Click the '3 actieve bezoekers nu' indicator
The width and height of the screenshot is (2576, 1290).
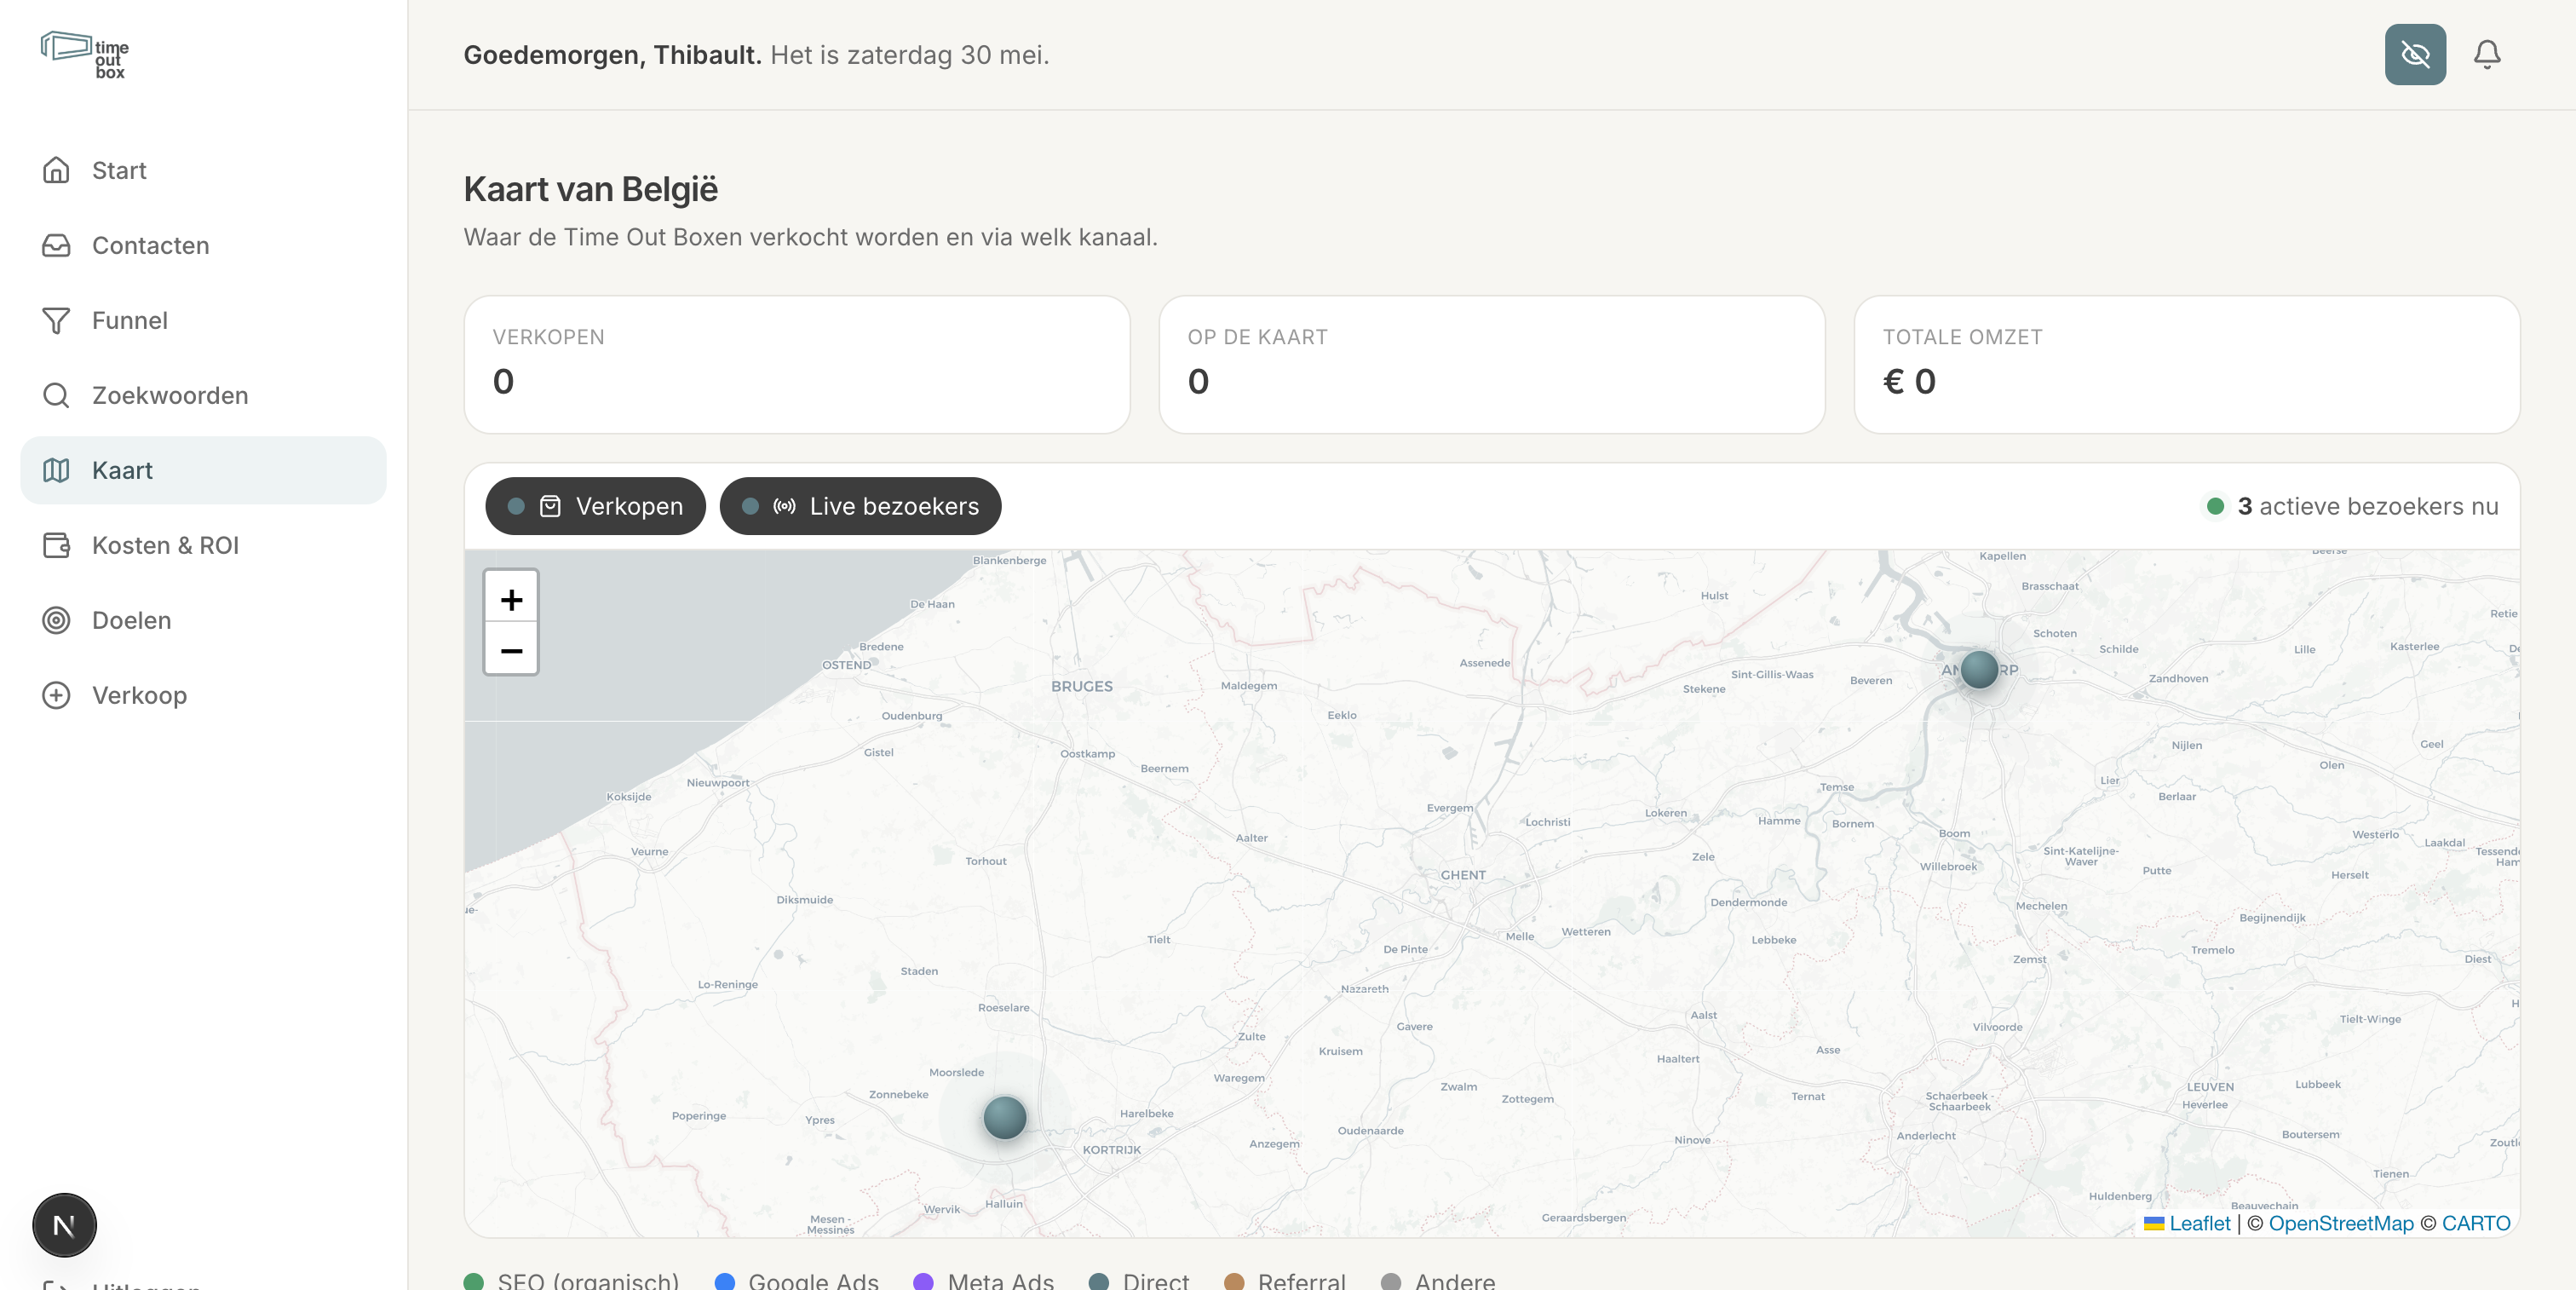(2351, 506)
